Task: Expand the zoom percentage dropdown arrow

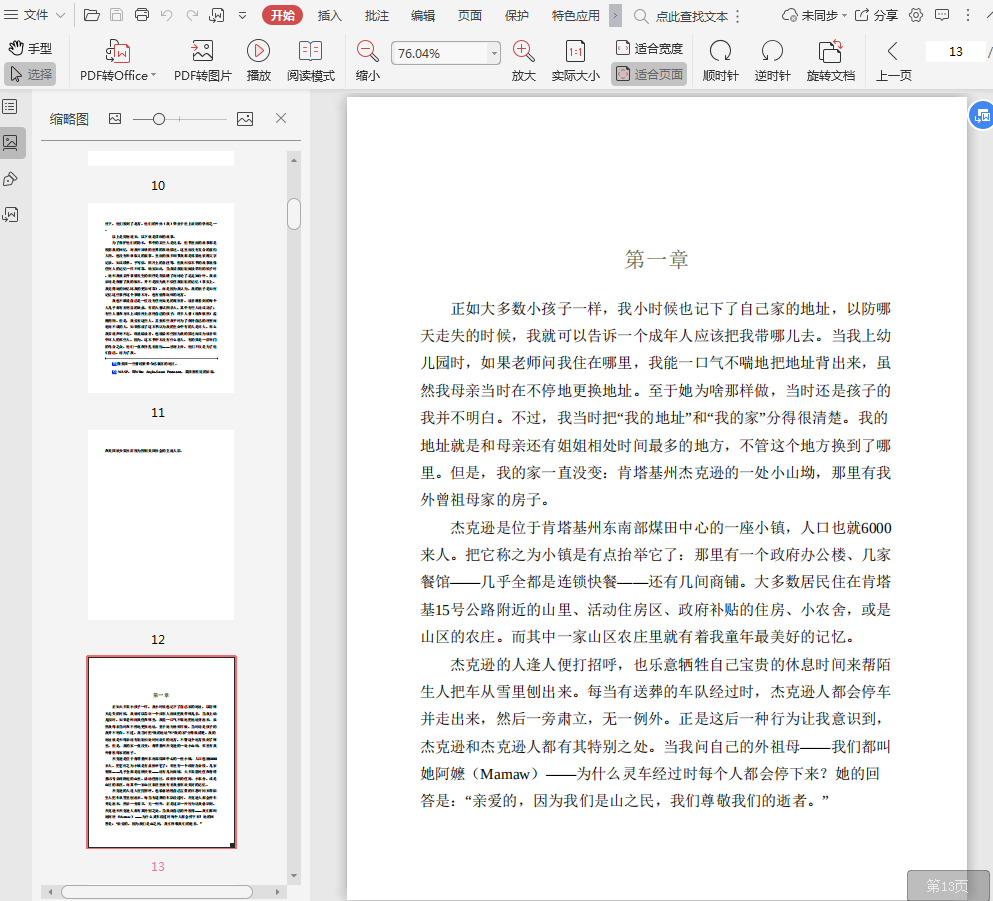Action: (494, 53)
